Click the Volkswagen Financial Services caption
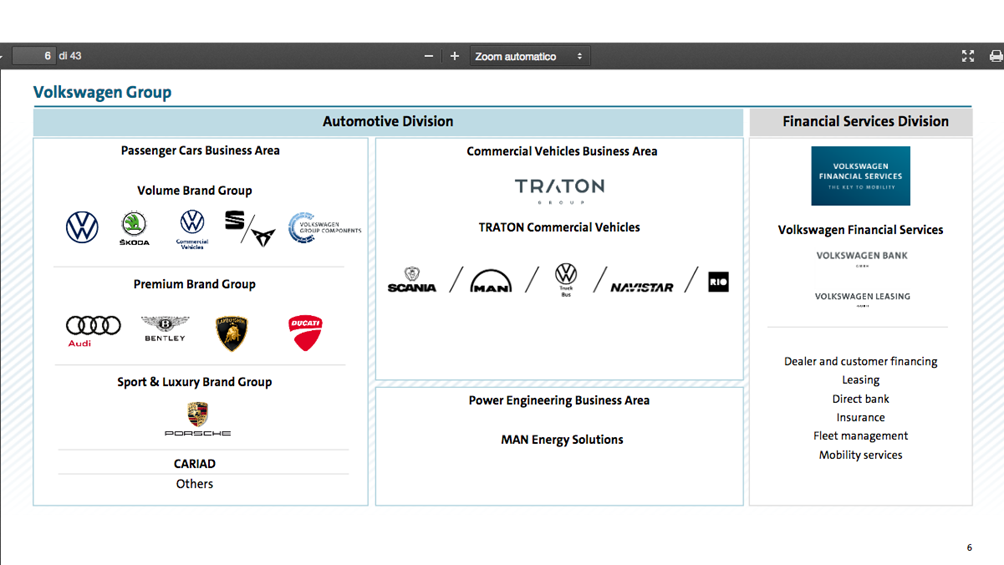This screenshot has width=1004, height=565. pos(861,230)
